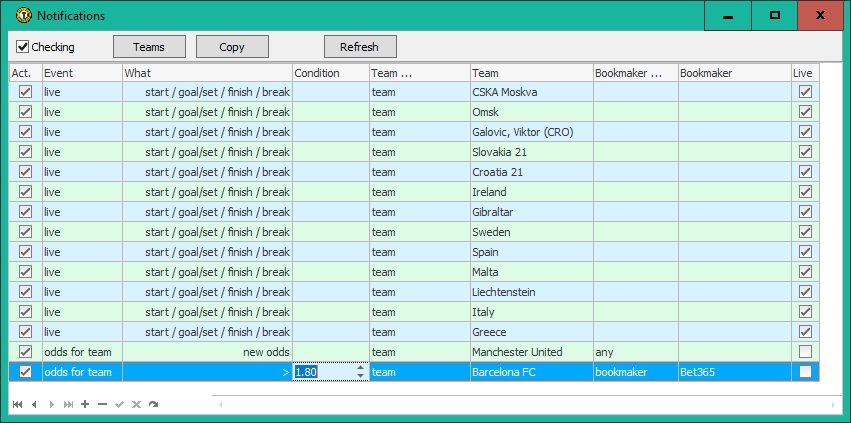
Task: Sort by Team column header
Action: [x=530, y=73]
